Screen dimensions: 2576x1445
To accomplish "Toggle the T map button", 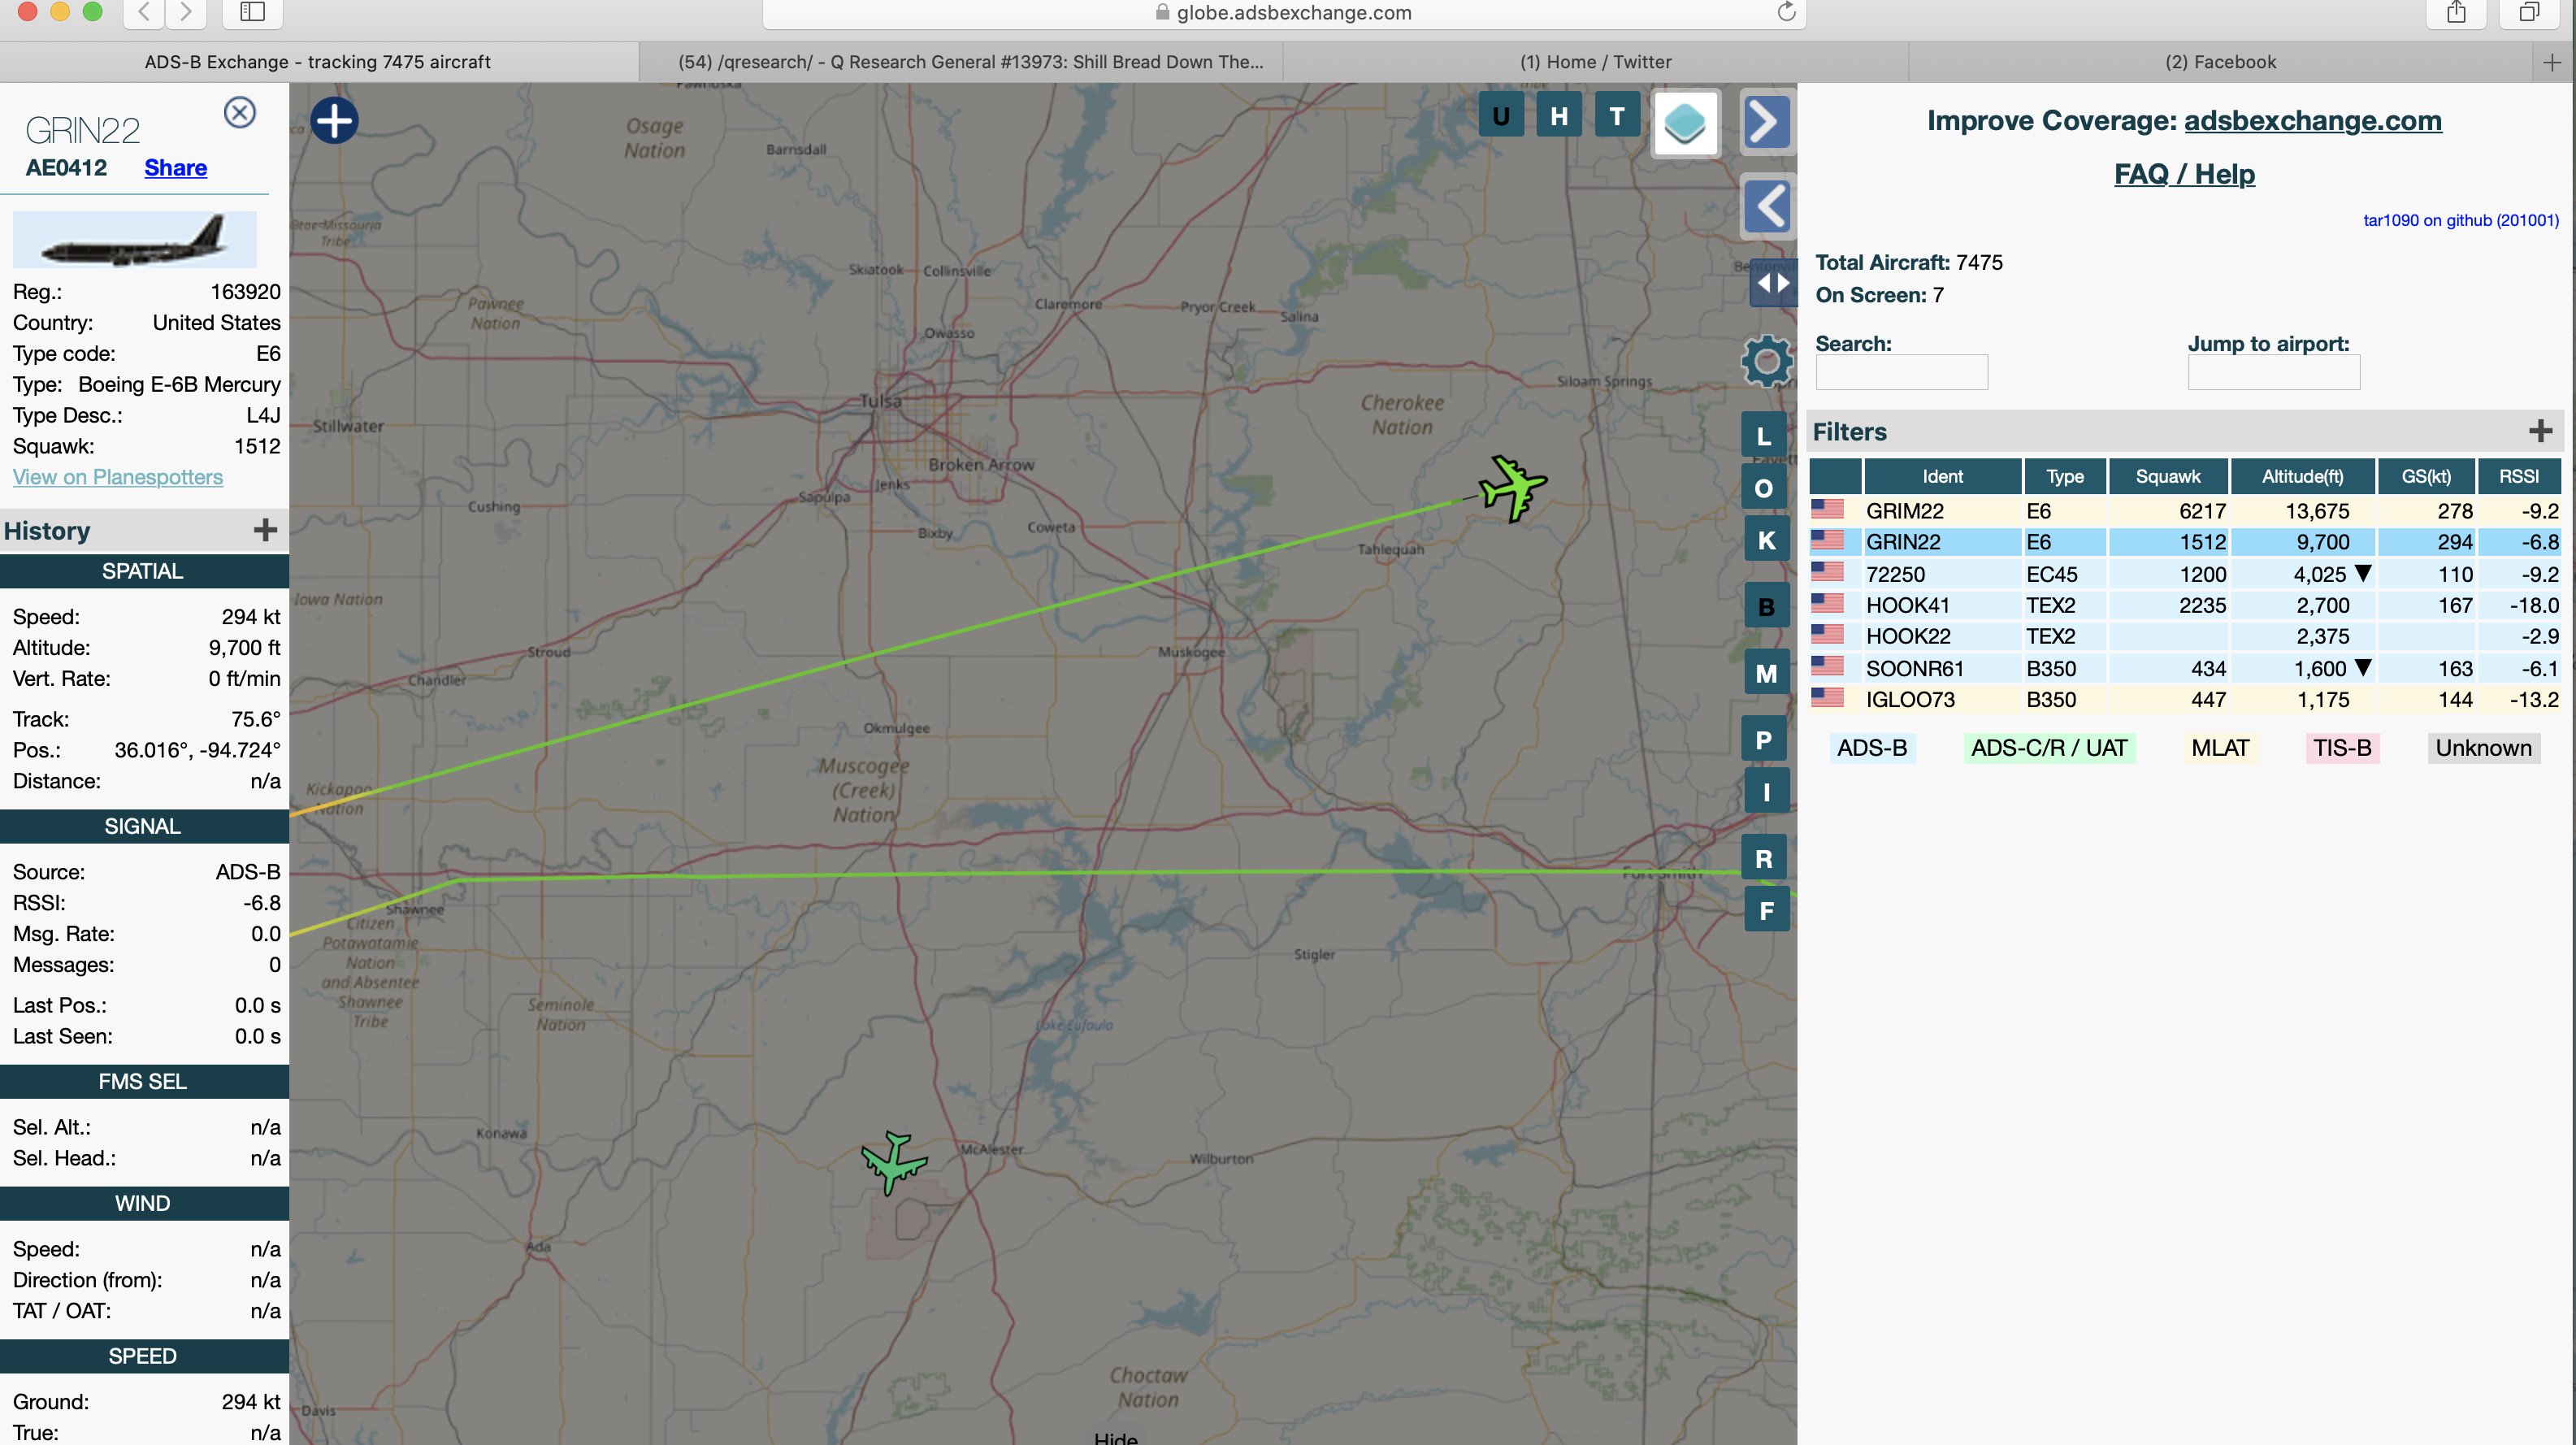I will click(1617, 116).
